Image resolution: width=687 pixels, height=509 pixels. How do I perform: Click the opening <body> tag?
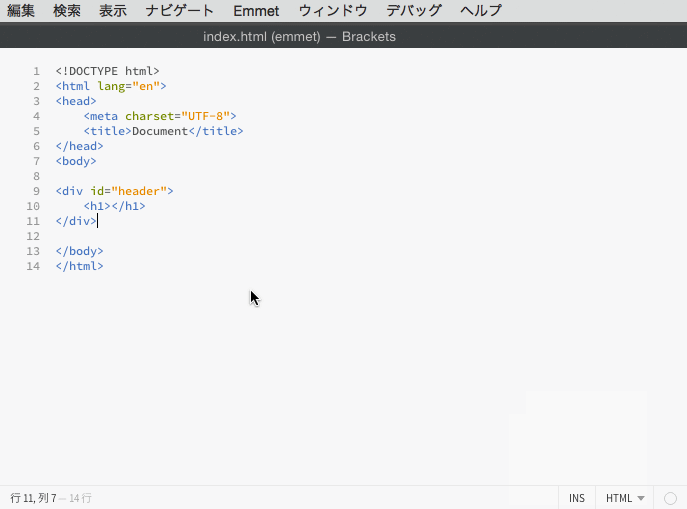click(x=76, y=161)
